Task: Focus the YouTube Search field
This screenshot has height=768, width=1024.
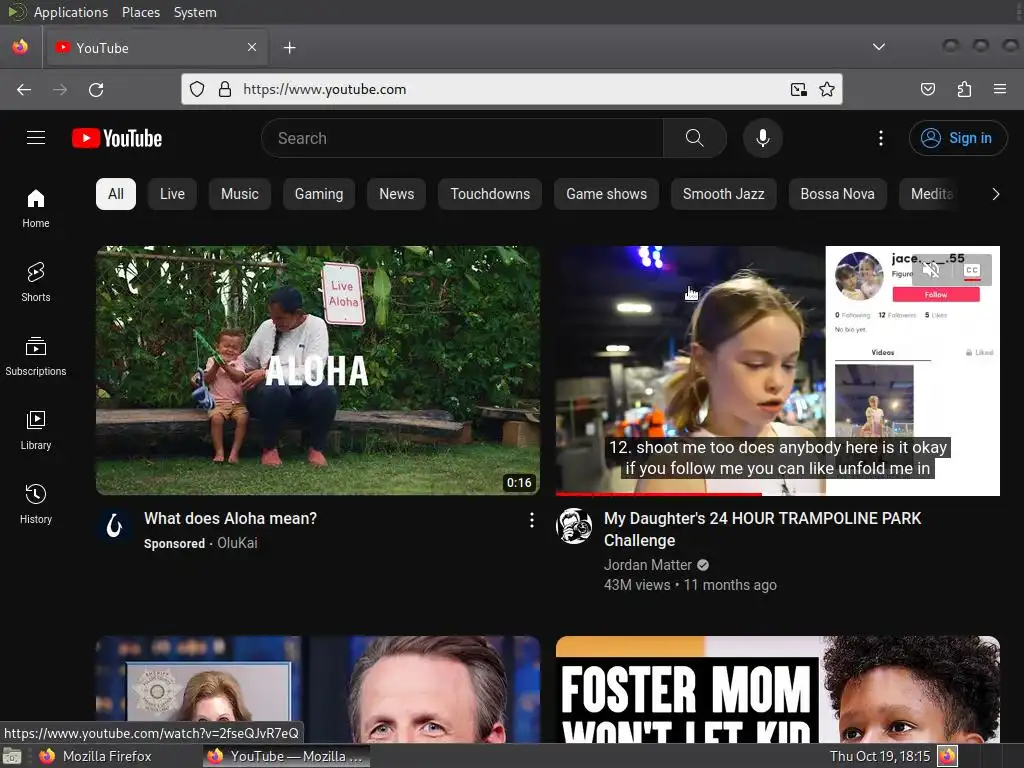Action: pos(462,138)
